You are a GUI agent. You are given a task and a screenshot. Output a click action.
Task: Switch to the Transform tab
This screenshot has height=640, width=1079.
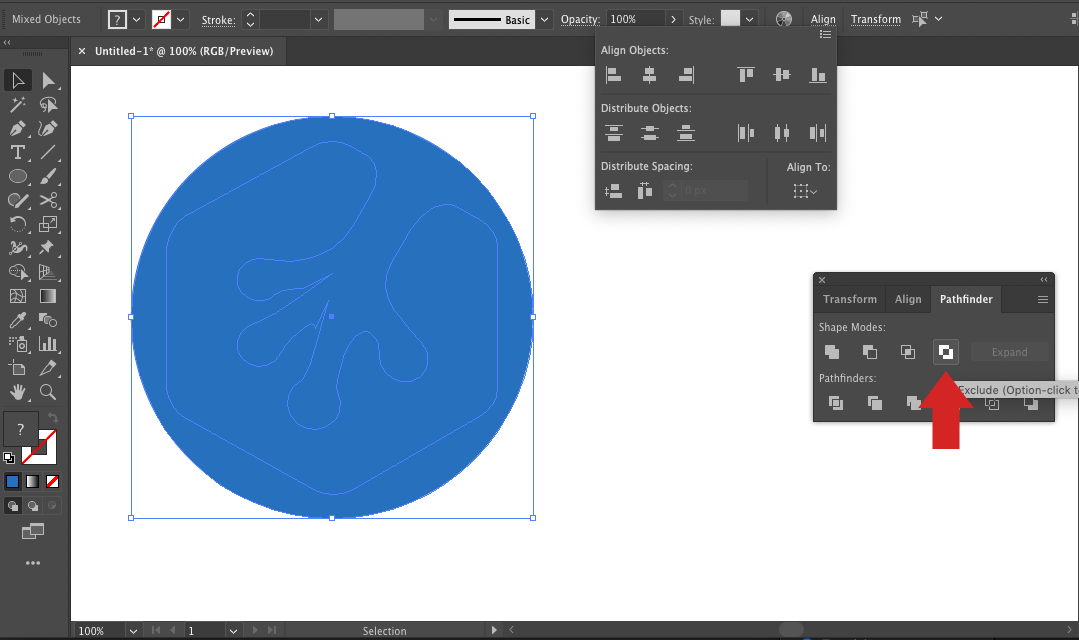point(850,299)
